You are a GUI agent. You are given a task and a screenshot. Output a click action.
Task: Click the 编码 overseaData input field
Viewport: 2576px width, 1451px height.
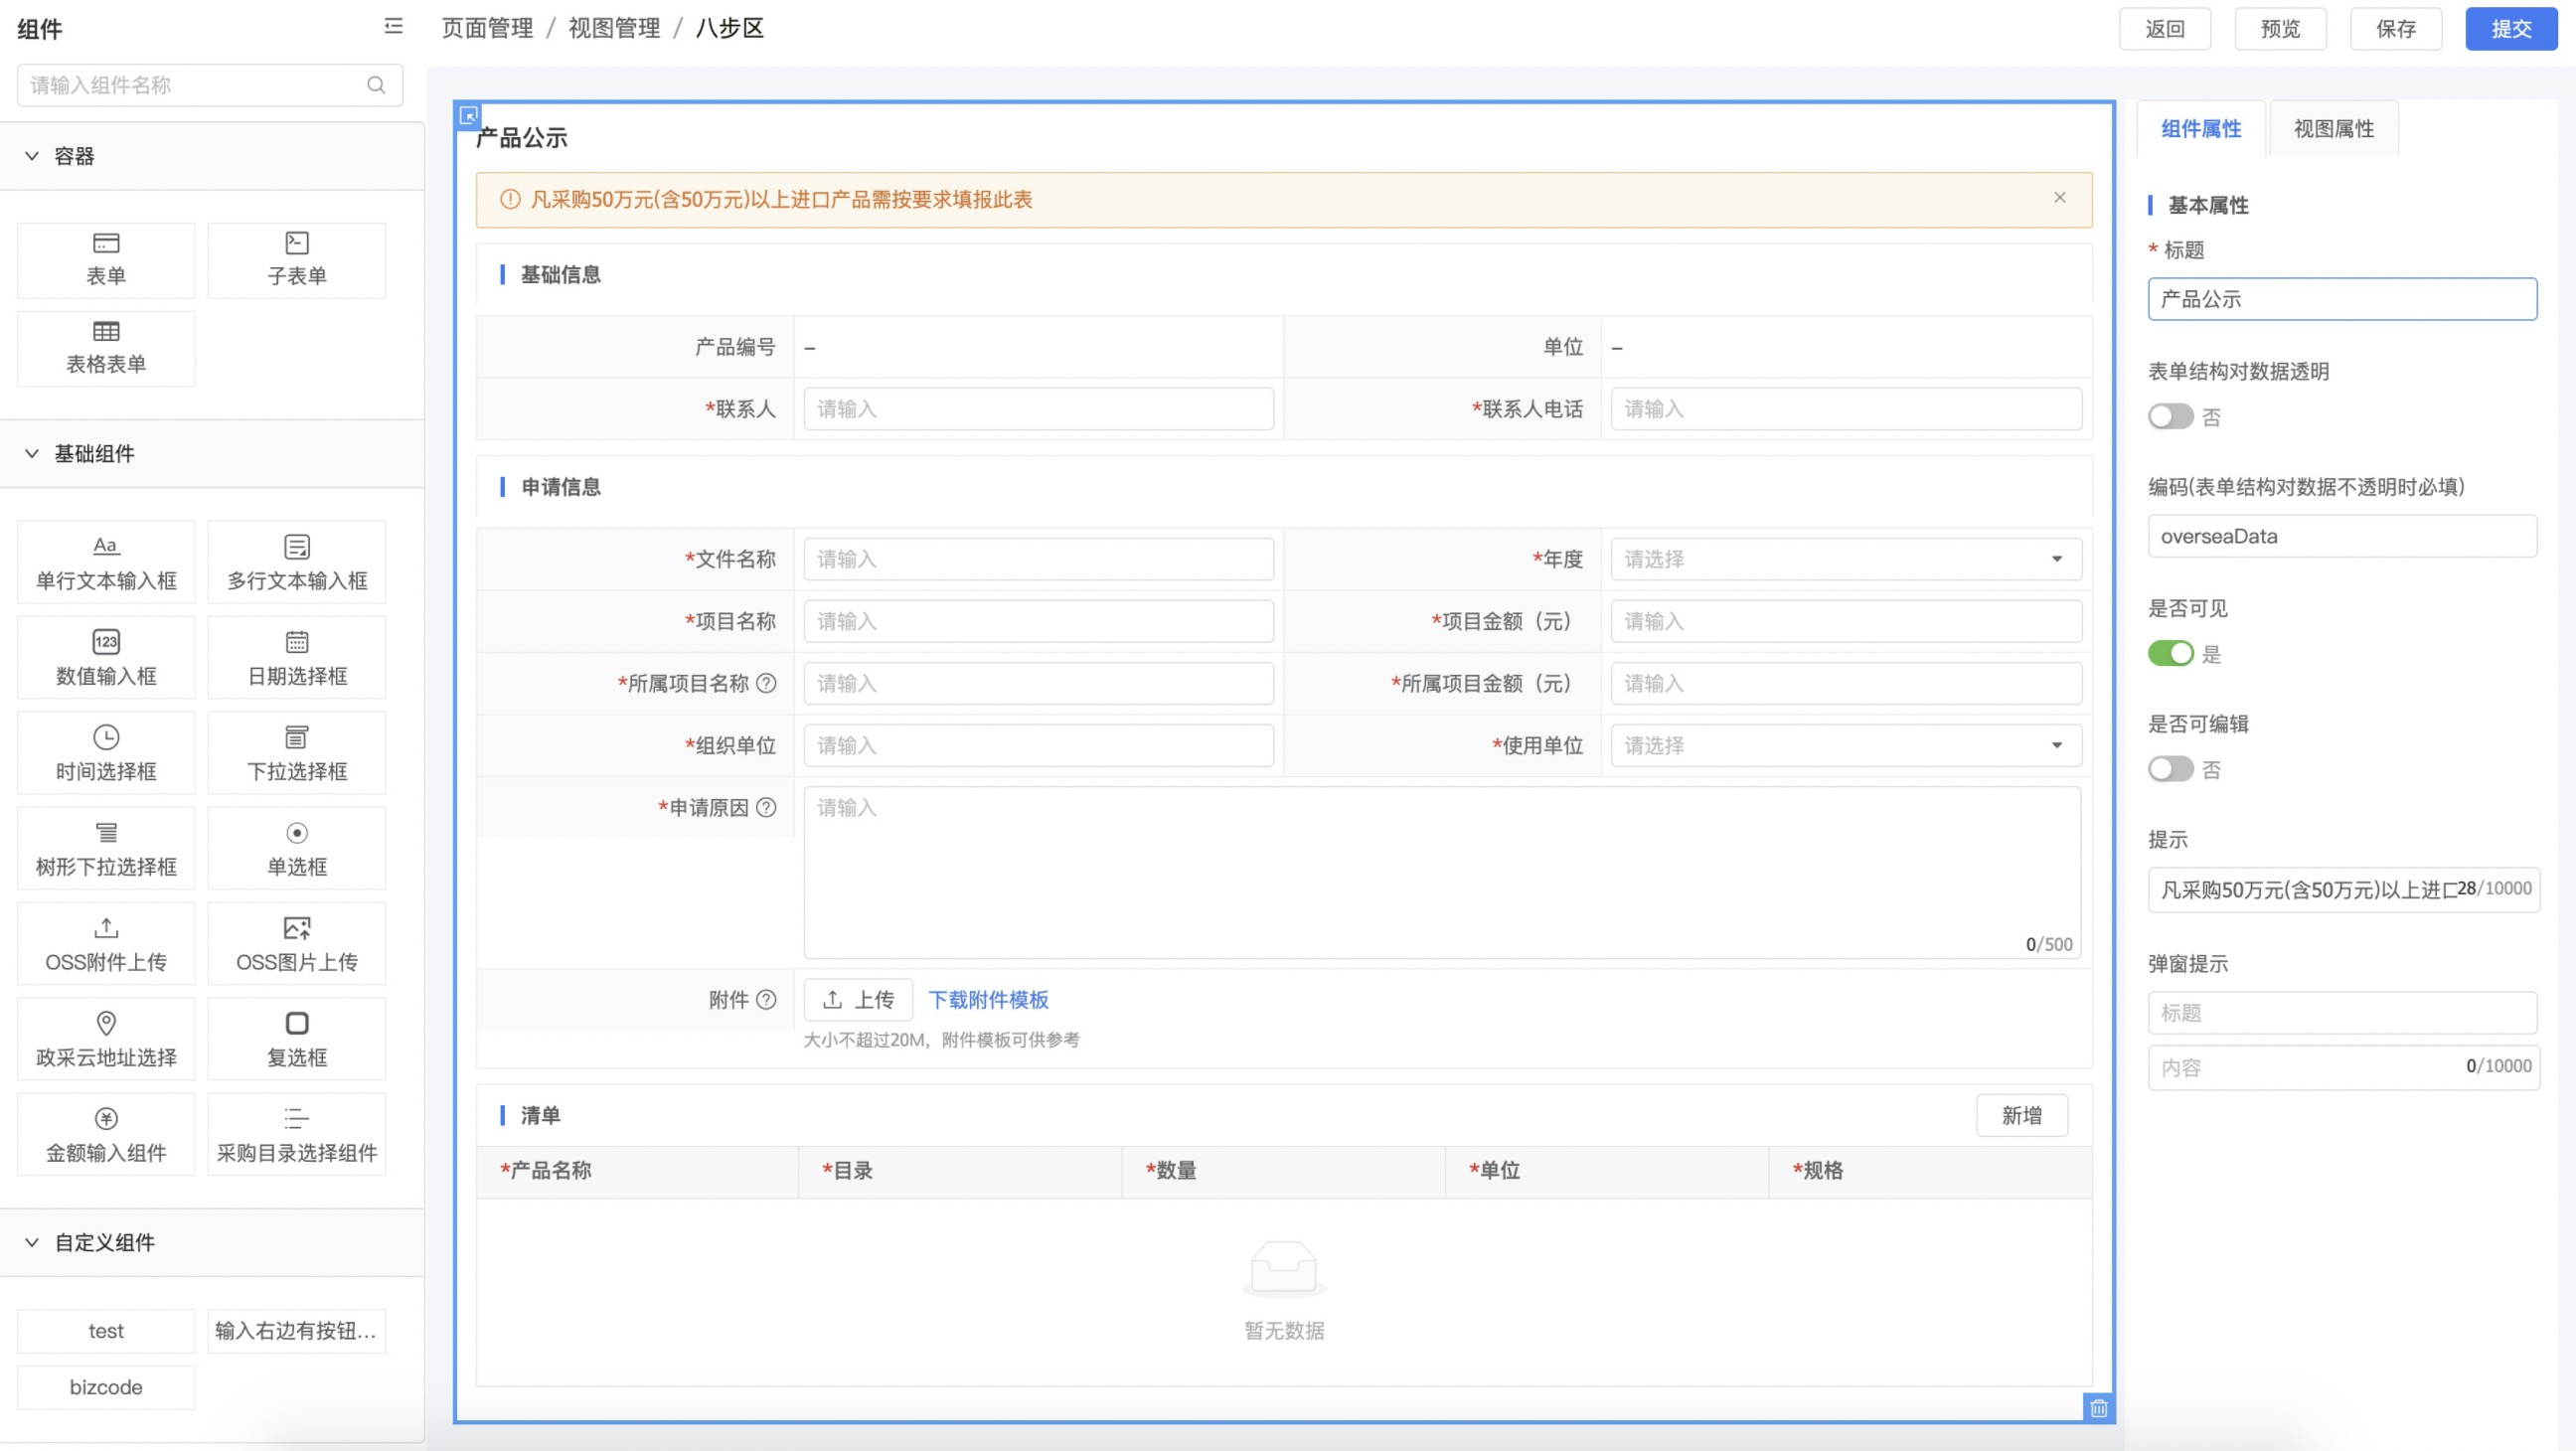[x=2341, y=536]
